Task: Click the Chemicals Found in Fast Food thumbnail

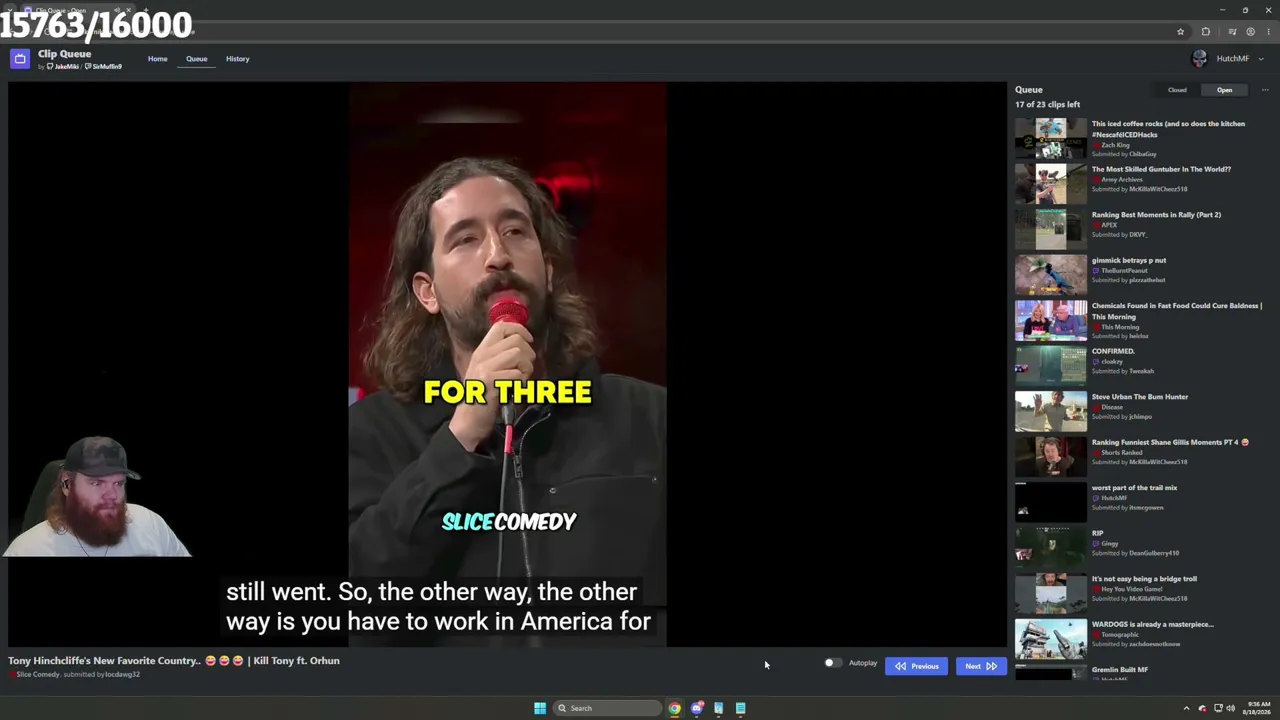Action: [1051, 320]
